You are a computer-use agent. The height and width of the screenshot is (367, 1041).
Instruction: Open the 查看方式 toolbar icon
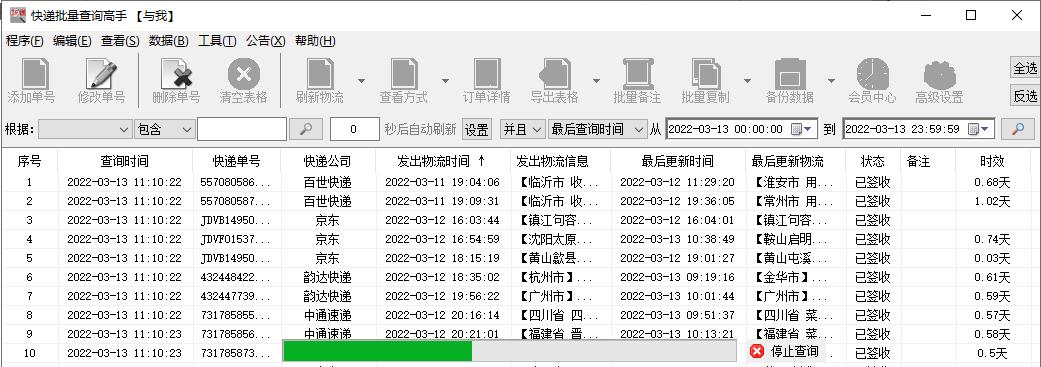[403, 73]
